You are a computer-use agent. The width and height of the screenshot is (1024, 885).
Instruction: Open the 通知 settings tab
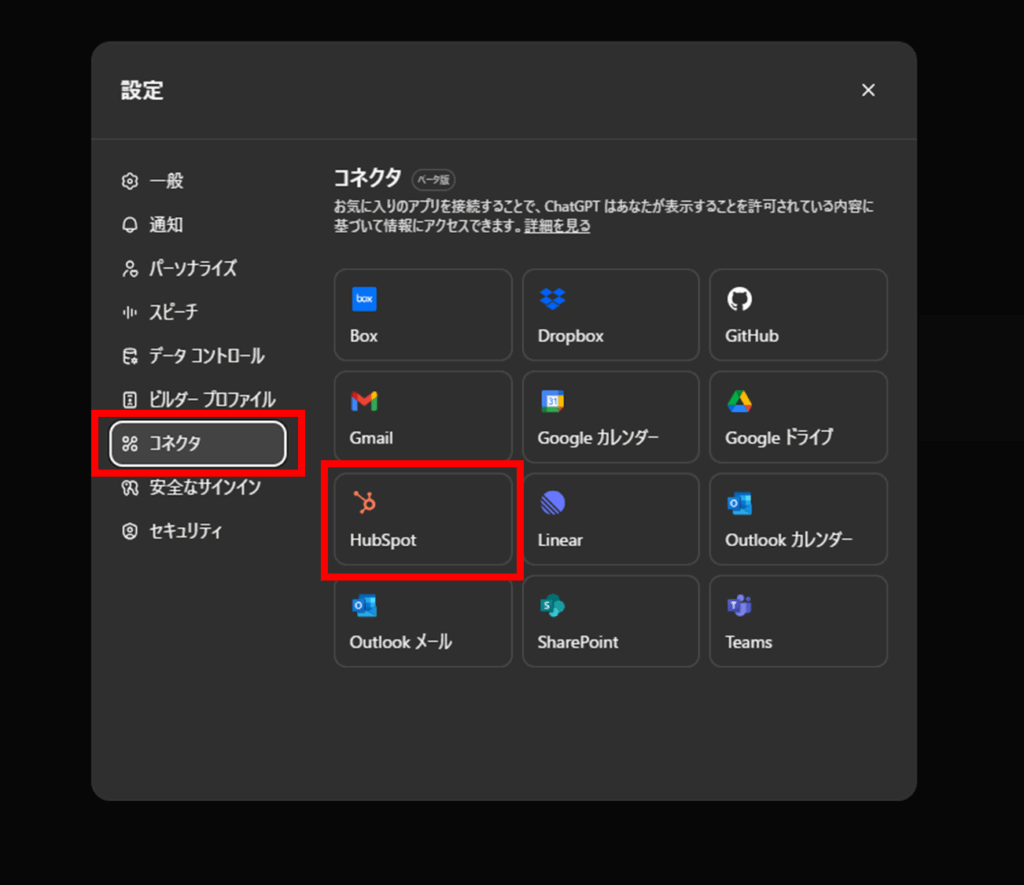198,225
